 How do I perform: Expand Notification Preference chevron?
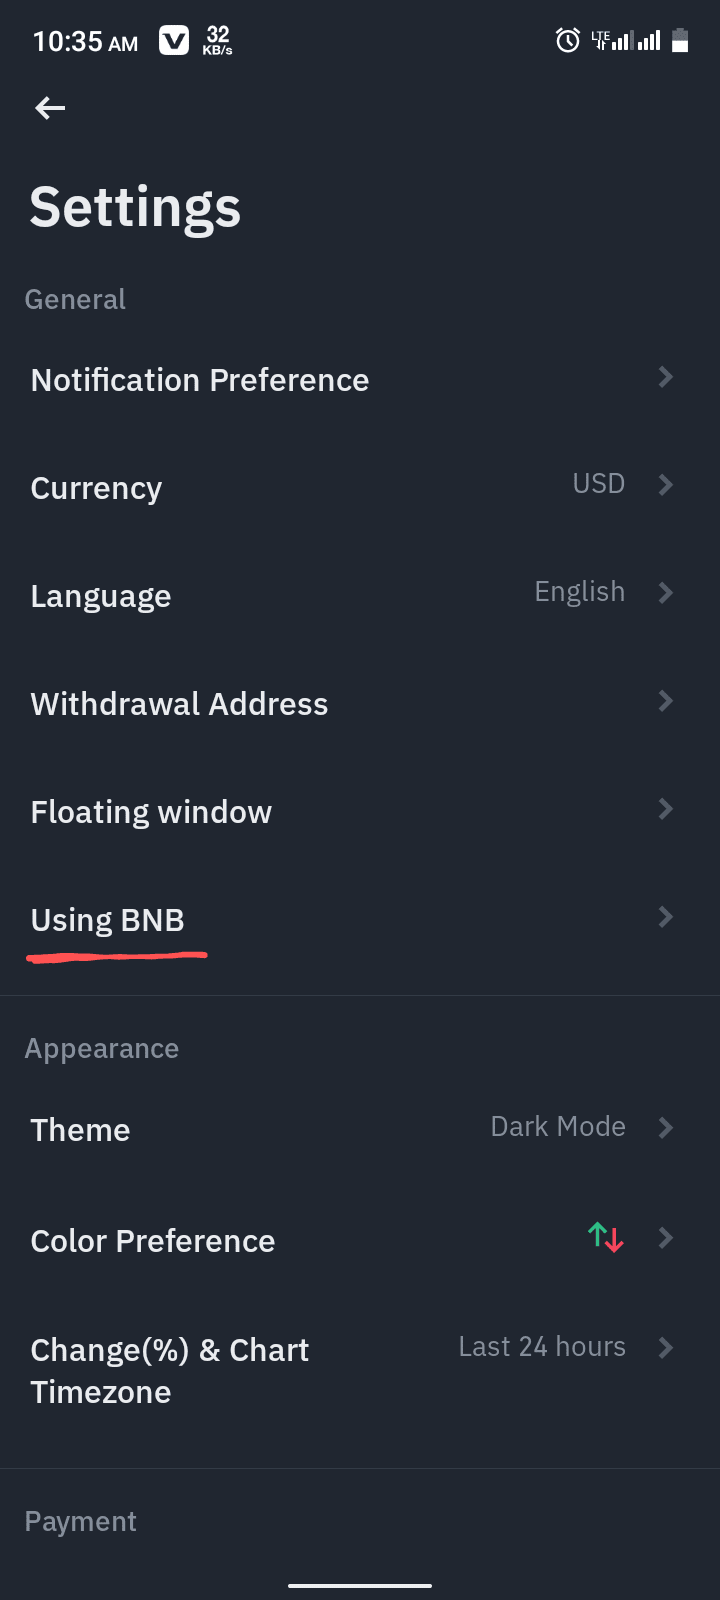pyautogui.click(x=666, y=377)
